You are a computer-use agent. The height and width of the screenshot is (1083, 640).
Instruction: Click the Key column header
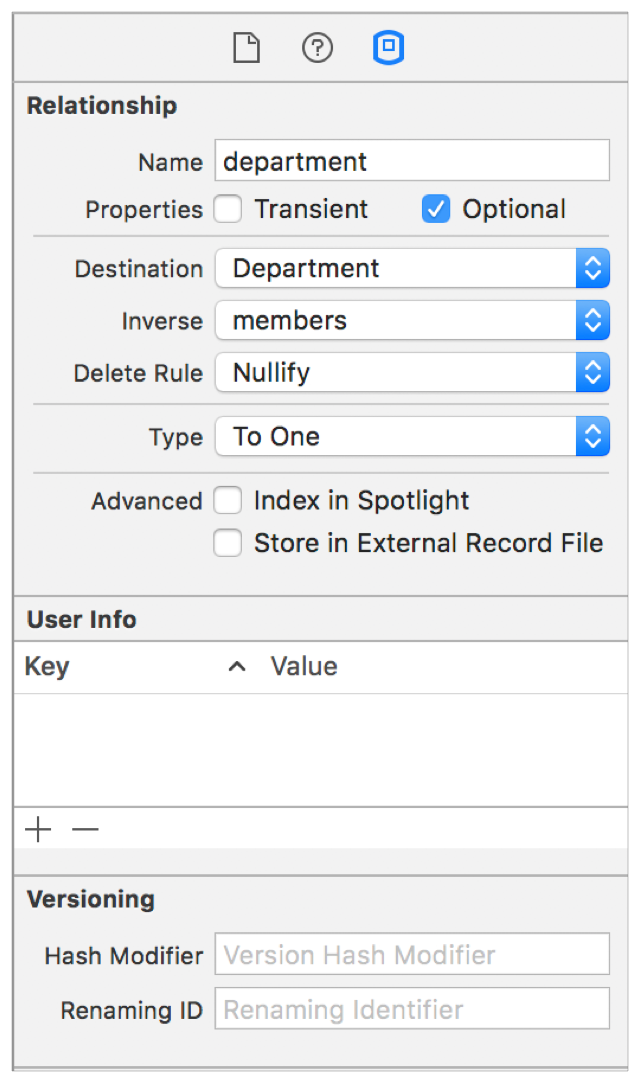(x=47, y=667)
